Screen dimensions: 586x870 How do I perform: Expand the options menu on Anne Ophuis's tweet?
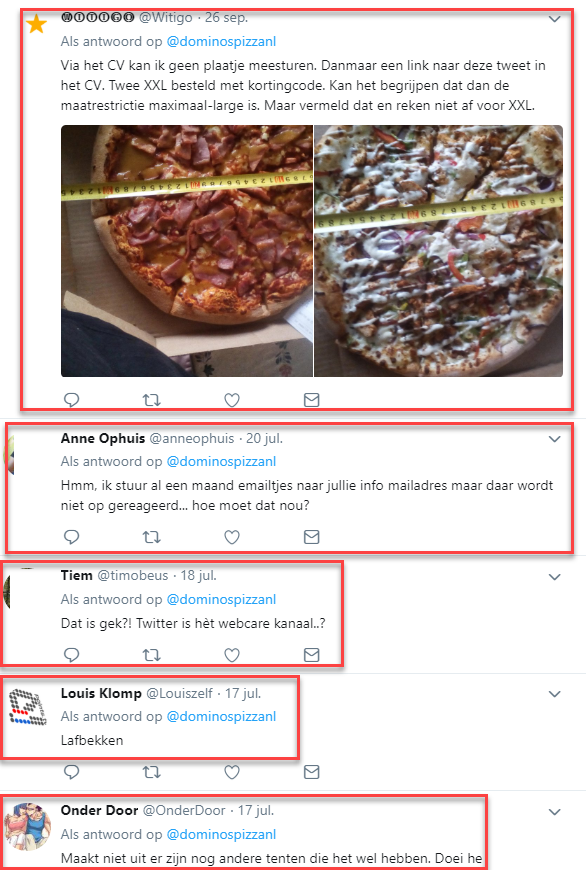554,439
